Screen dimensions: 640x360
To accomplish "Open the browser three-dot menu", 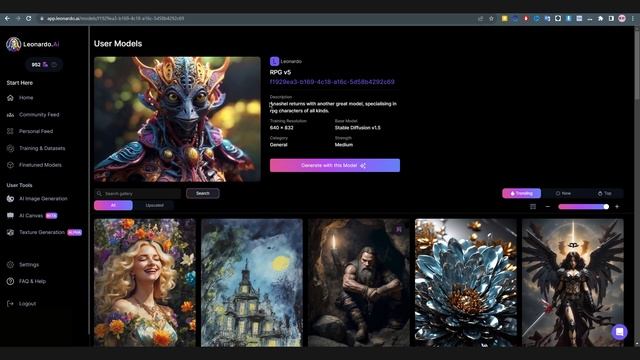I will point(633,18).
